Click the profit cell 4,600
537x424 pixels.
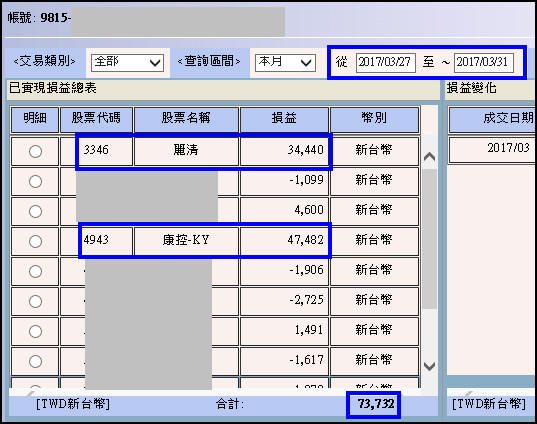(284, 211)
